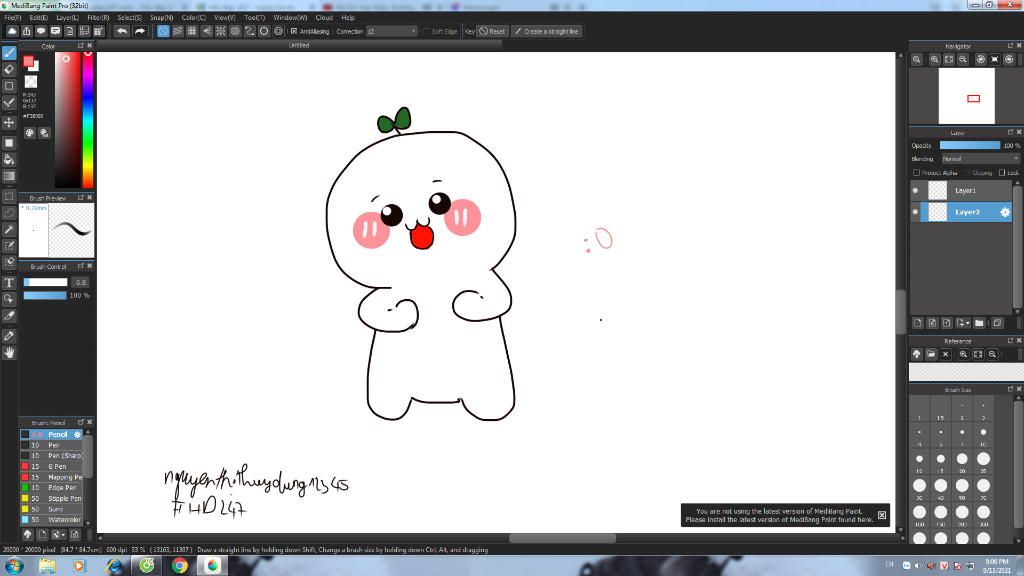
Task: Open the Snap menu
Action: (161, 18)
